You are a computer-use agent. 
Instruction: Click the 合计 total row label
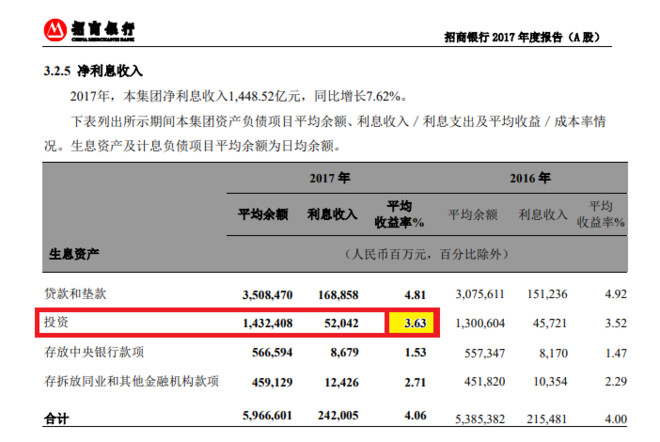pyautogui.click(x=57, y=418)
